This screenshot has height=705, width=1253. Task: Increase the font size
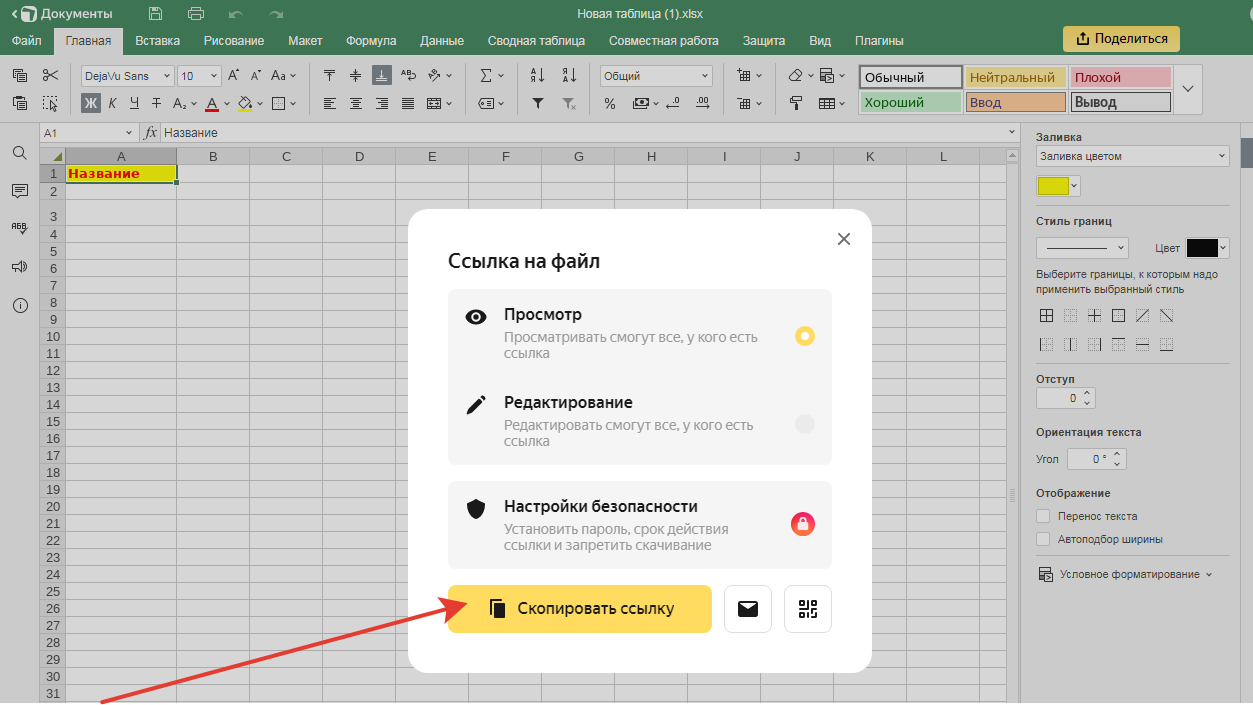point(234,75)
